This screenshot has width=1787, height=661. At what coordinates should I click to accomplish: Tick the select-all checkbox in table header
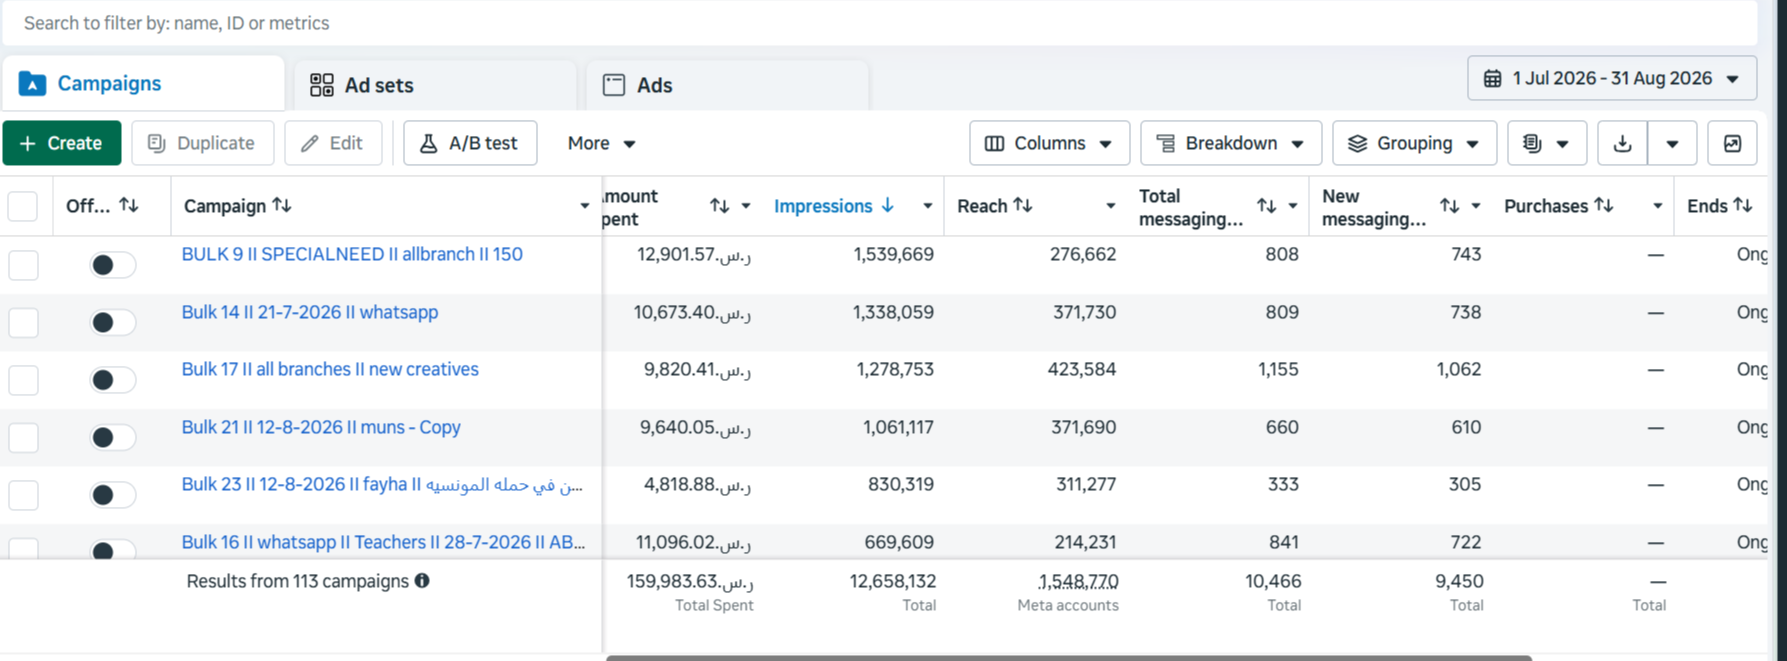(x=23, y=206)
